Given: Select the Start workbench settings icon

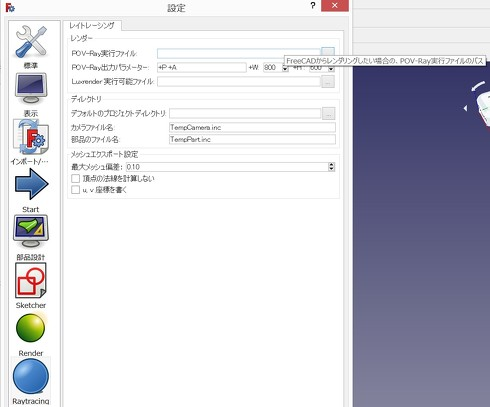Looking at the screenshot, I should tap(31, 190).
